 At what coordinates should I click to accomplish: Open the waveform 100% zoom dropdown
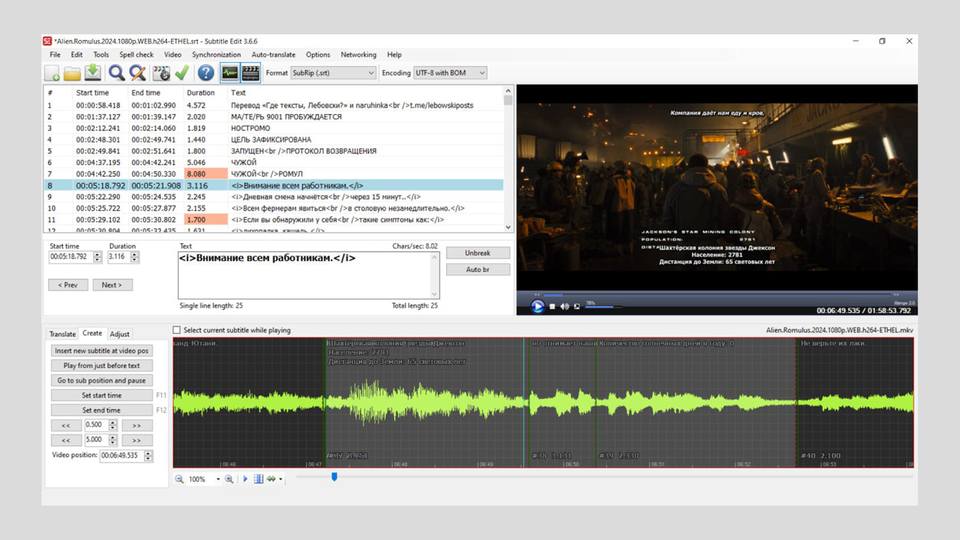tap(218, 479)
